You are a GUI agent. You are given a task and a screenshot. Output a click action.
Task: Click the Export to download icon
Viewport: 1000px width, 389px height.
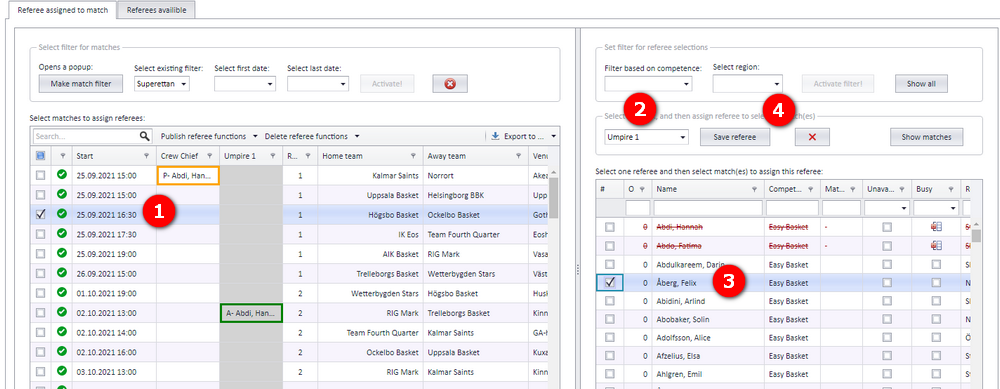(x=496, y=136)
